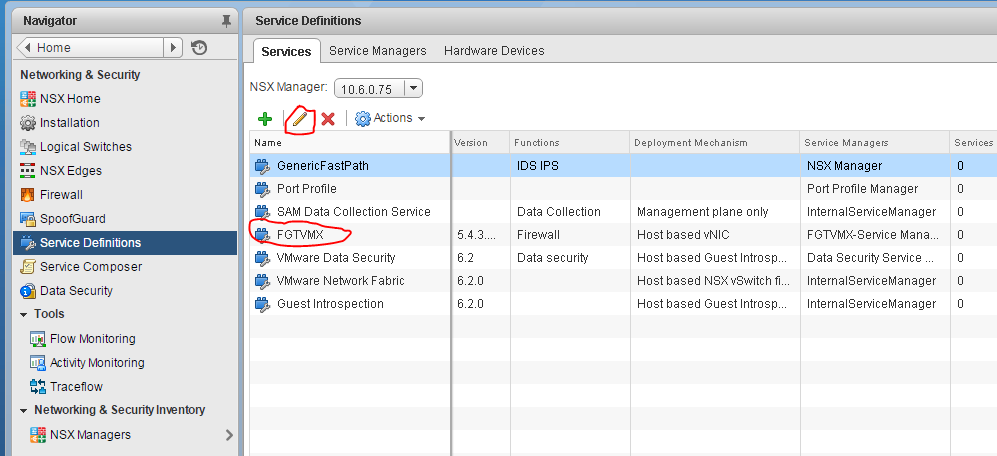This screenshot has height=456, width=997.
Task: Select the Guest Introspection row
Action: [x=623, y=304]
